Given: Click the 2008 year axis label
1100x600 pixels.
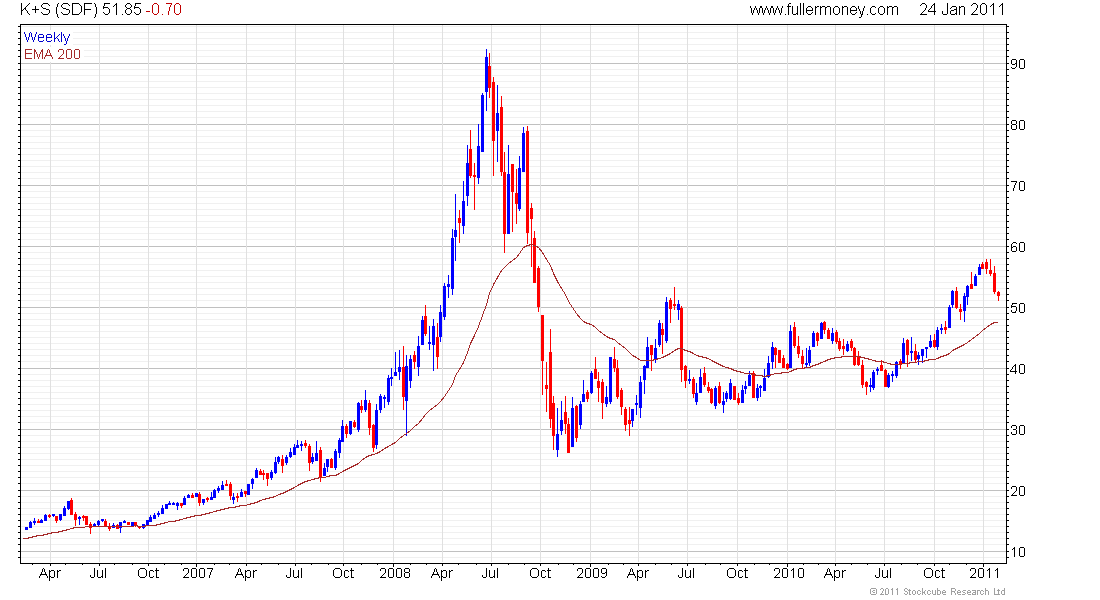Looking at the screenshot, I should pos(395,573).
